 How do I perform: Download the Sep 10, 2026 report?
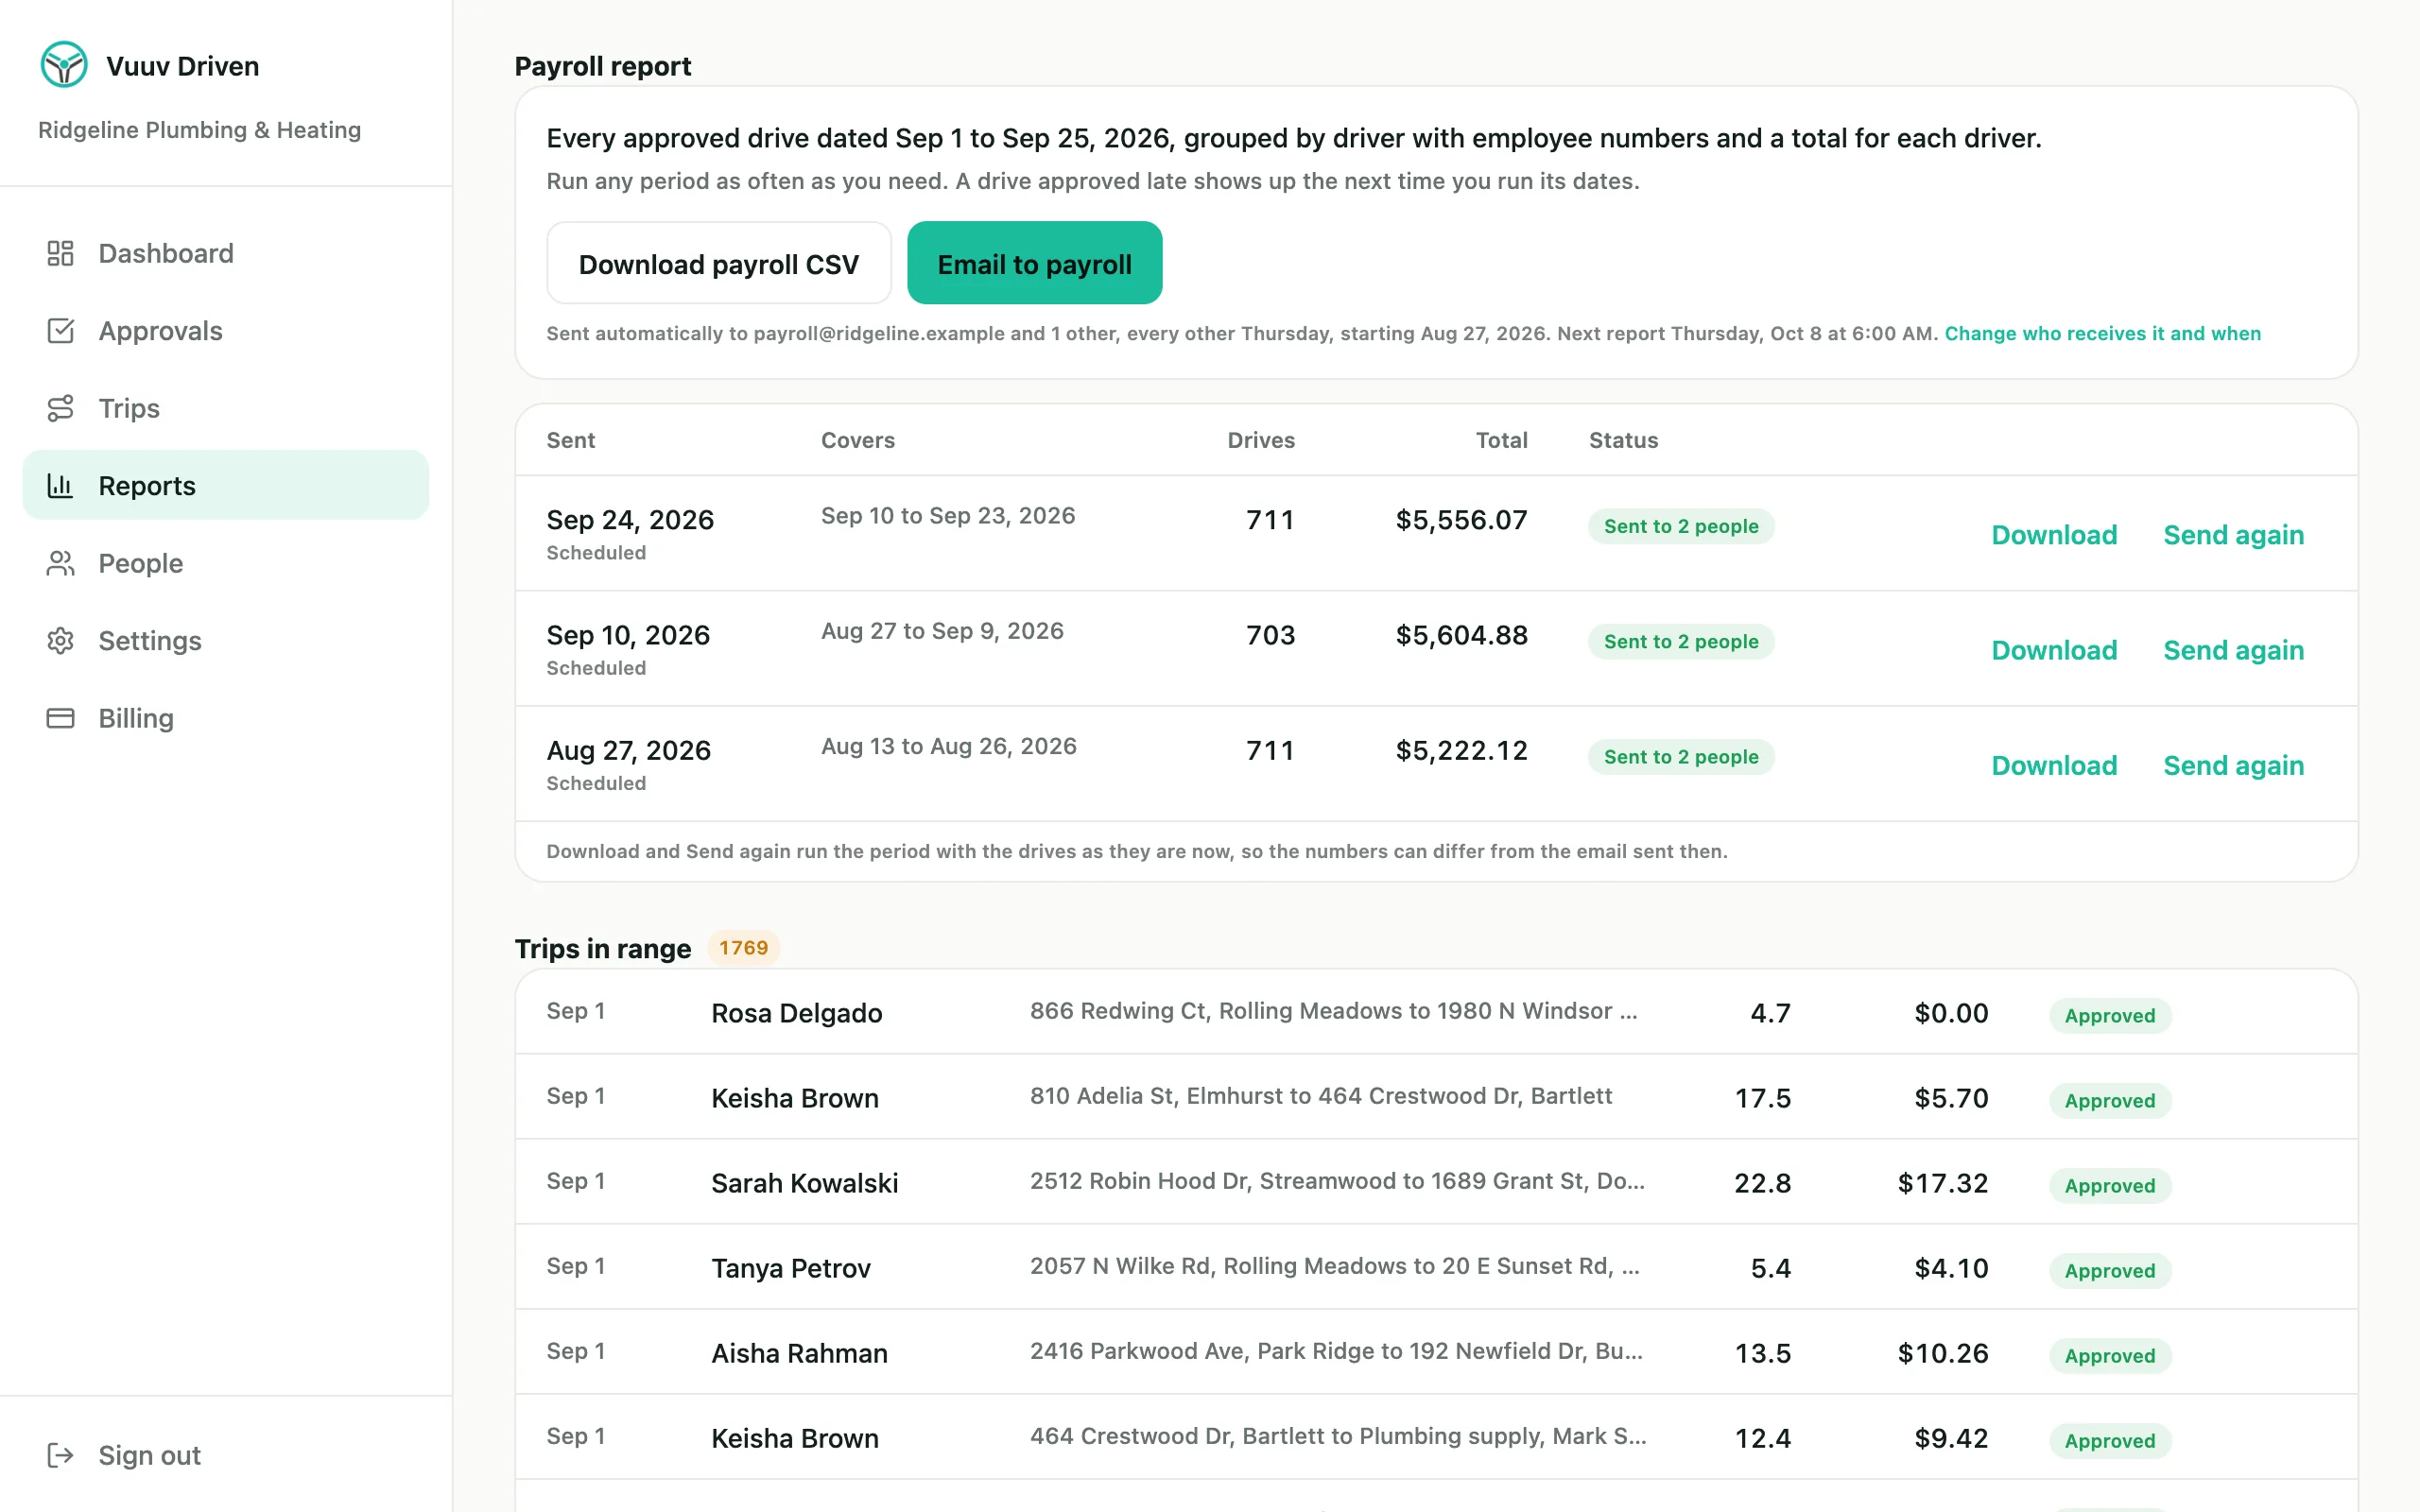click(x=2054, y=650)
